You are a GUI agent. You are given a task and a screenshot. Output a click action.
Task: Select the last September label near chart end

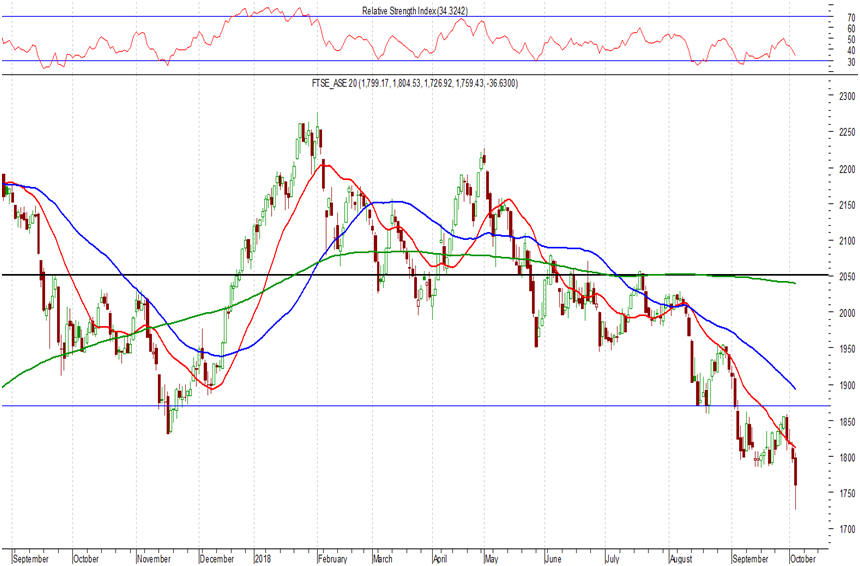(750, 559)
